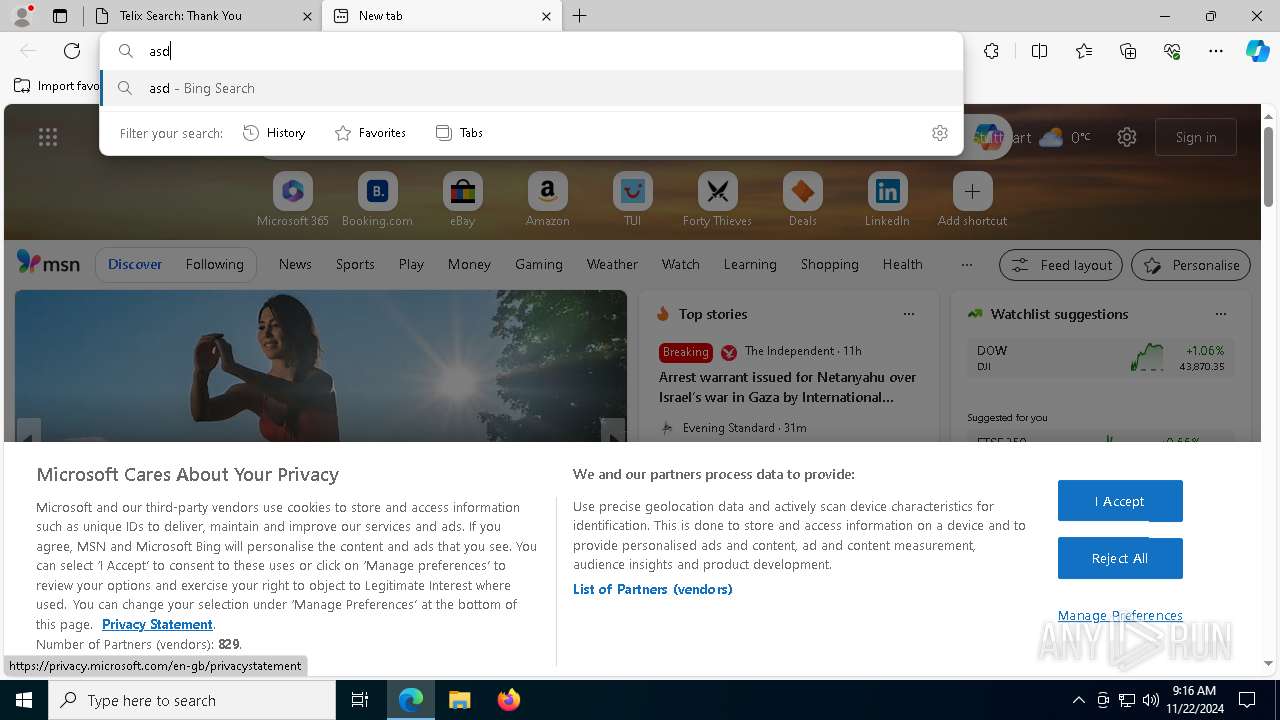
Task: Show hidden tray icons chevron
Action: [1079, 700]
